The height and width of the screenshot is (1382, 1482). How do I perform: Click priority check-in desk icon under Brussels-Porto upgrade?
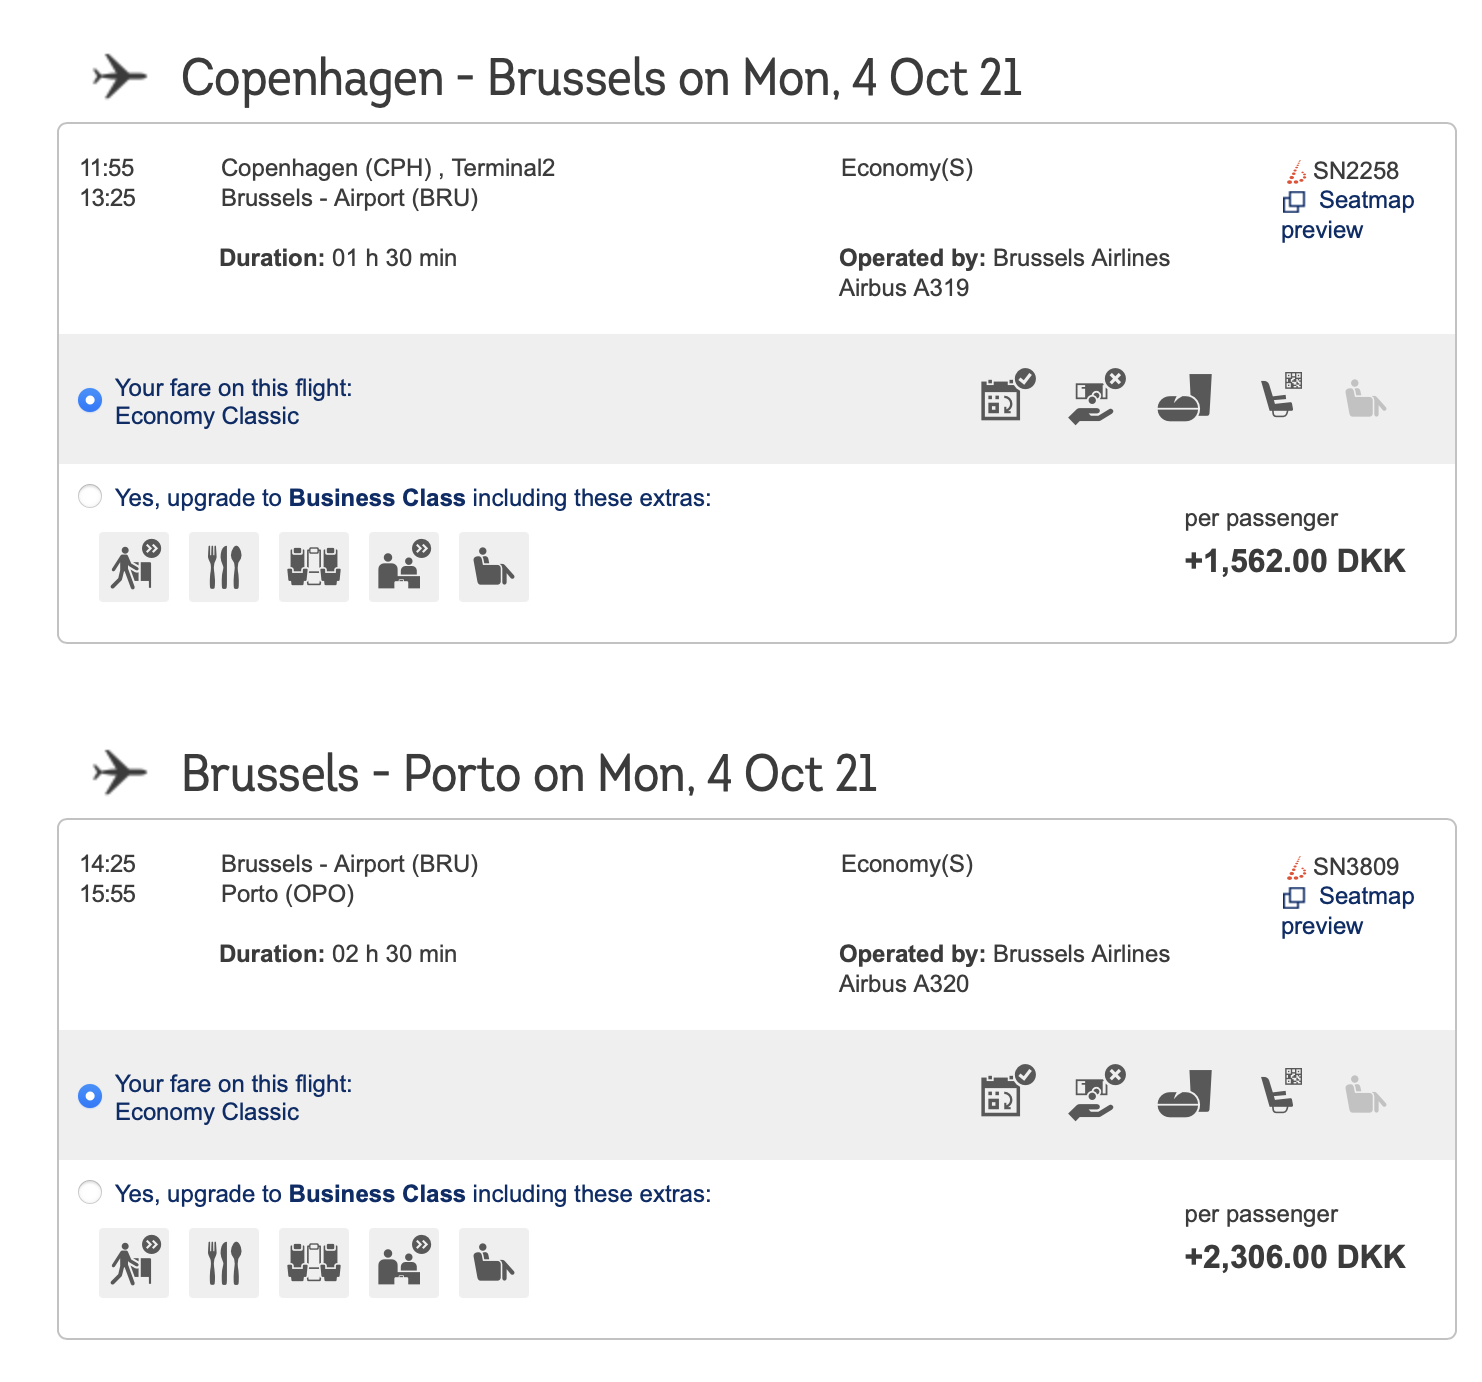pyautogui.click(x=404, y=1263)
